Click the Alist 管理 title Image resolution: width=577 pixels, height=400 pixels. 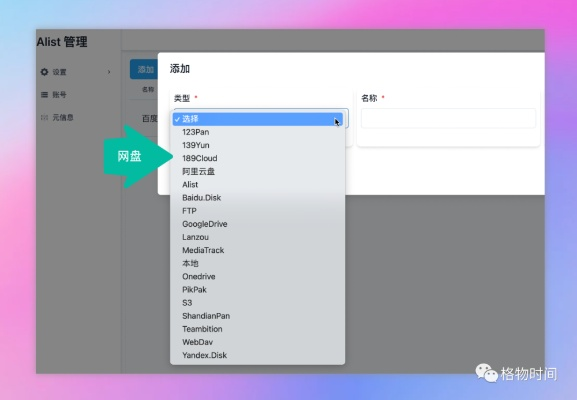pos(62,42)
